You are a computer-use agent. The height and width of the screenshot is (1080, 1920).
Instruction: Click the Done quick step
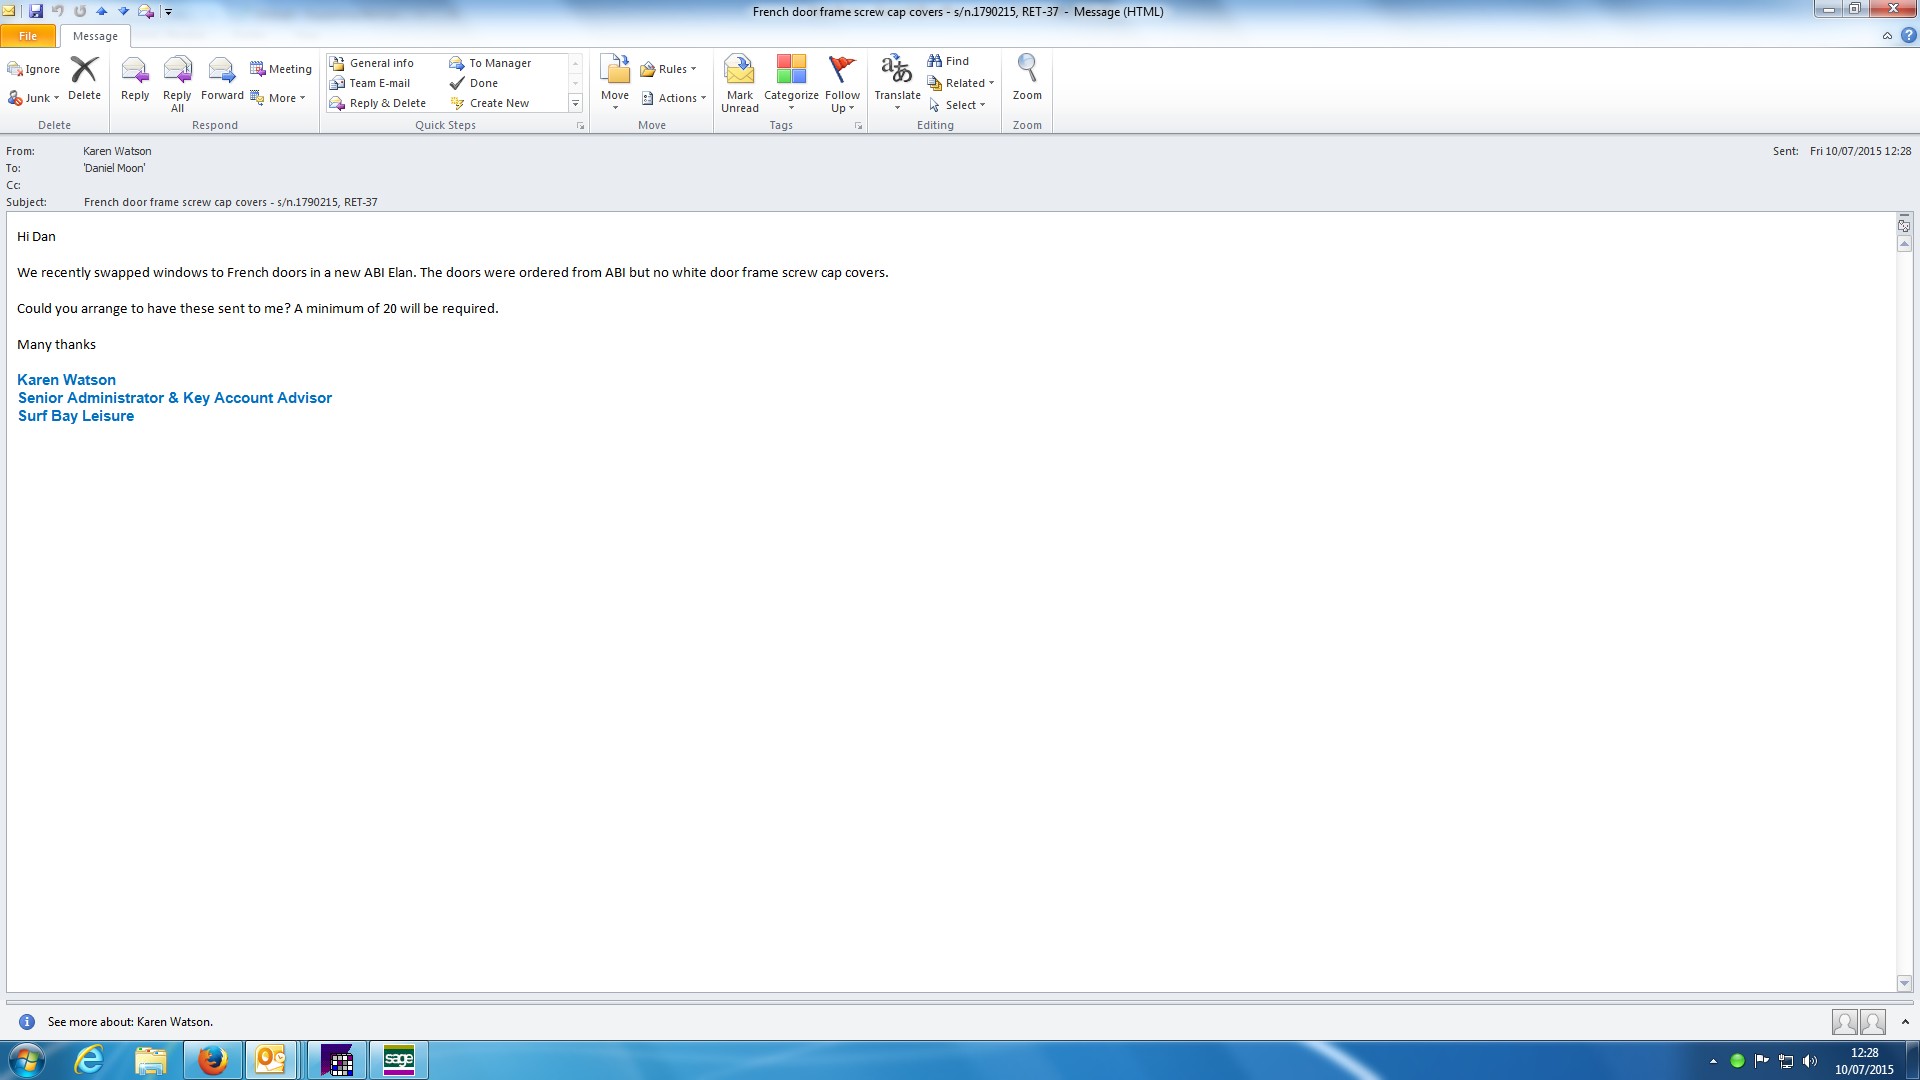click(483, 83)
